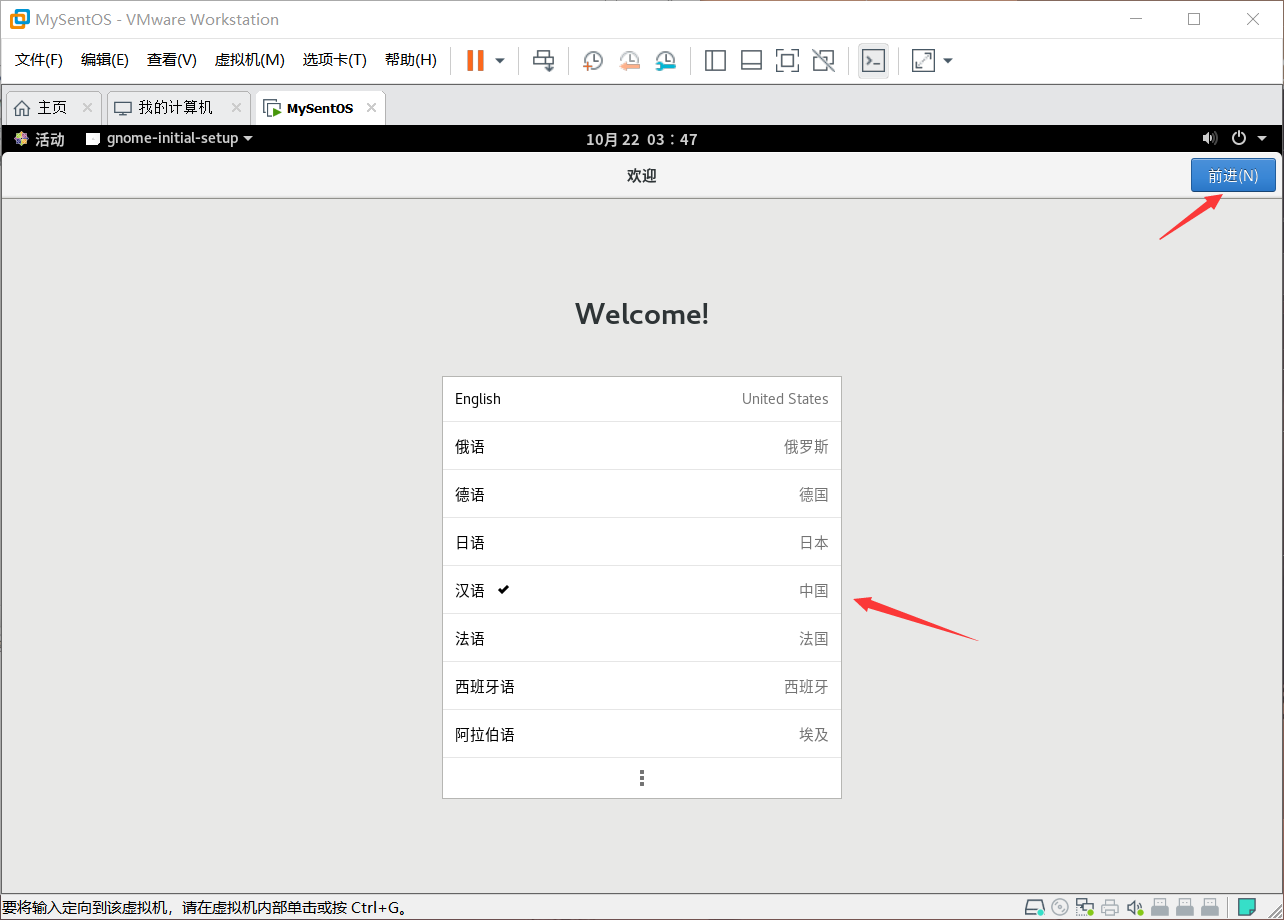Select 日语 language row
The height and width of the screenshot is (920, 1284).
click(x=642, y=542)
